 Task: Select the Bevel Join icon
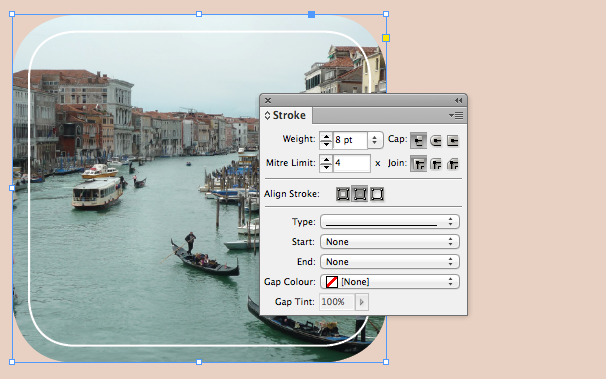pyautogui.click(x=453, y=164)
